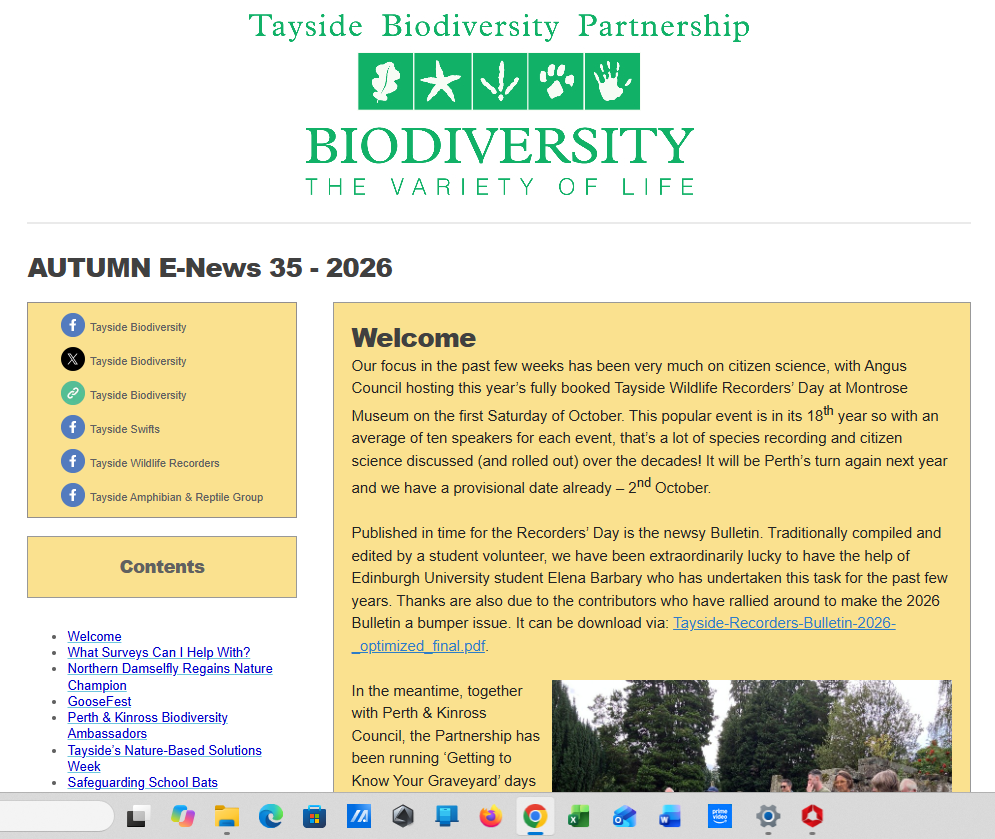Jump to Welcome in the contents list
The width and height of the screenshot is (995, 839).
pyautogui.click(x=95, y=636)
